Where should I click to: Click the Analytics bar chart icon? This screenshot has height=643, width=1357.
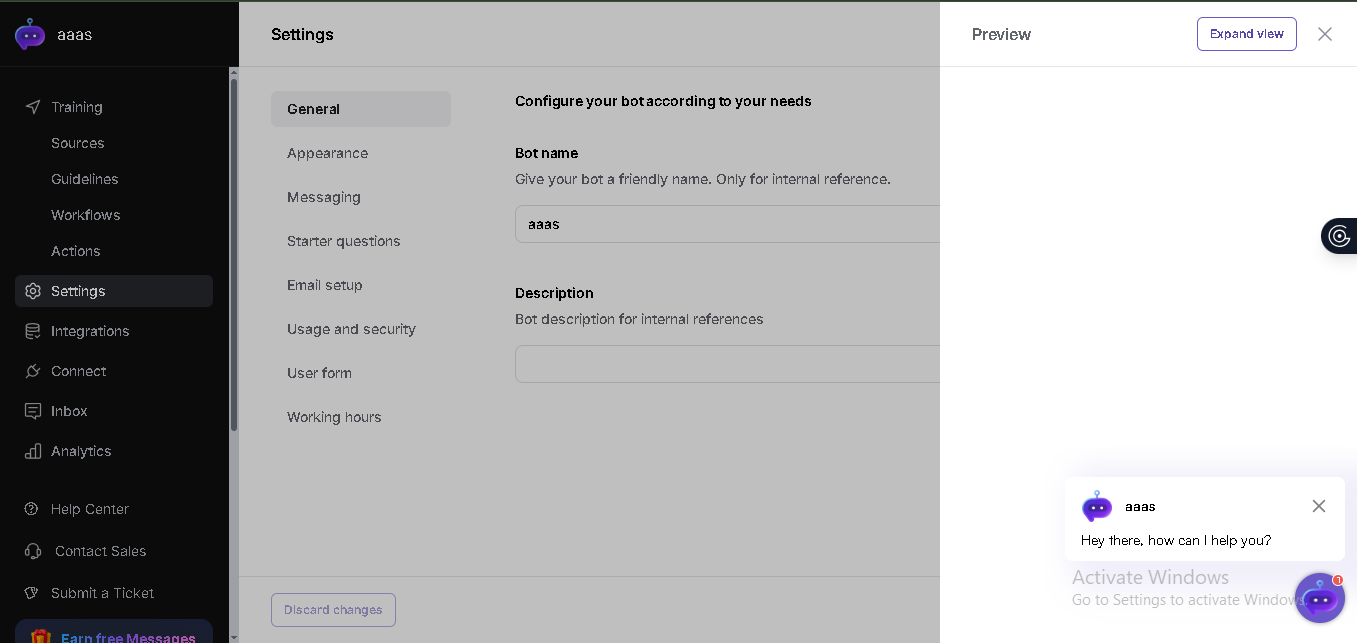click(33, 451)
